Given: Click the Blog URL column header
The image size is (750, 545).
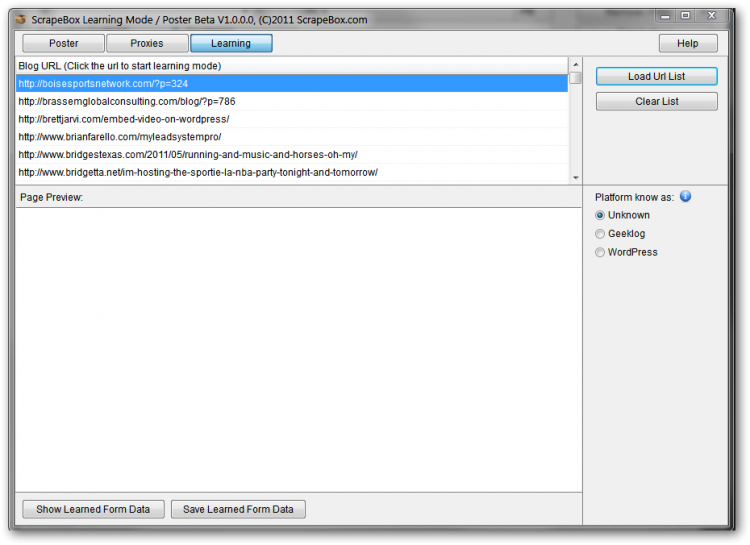Looking at the screenshot, I should click(292, 66).
